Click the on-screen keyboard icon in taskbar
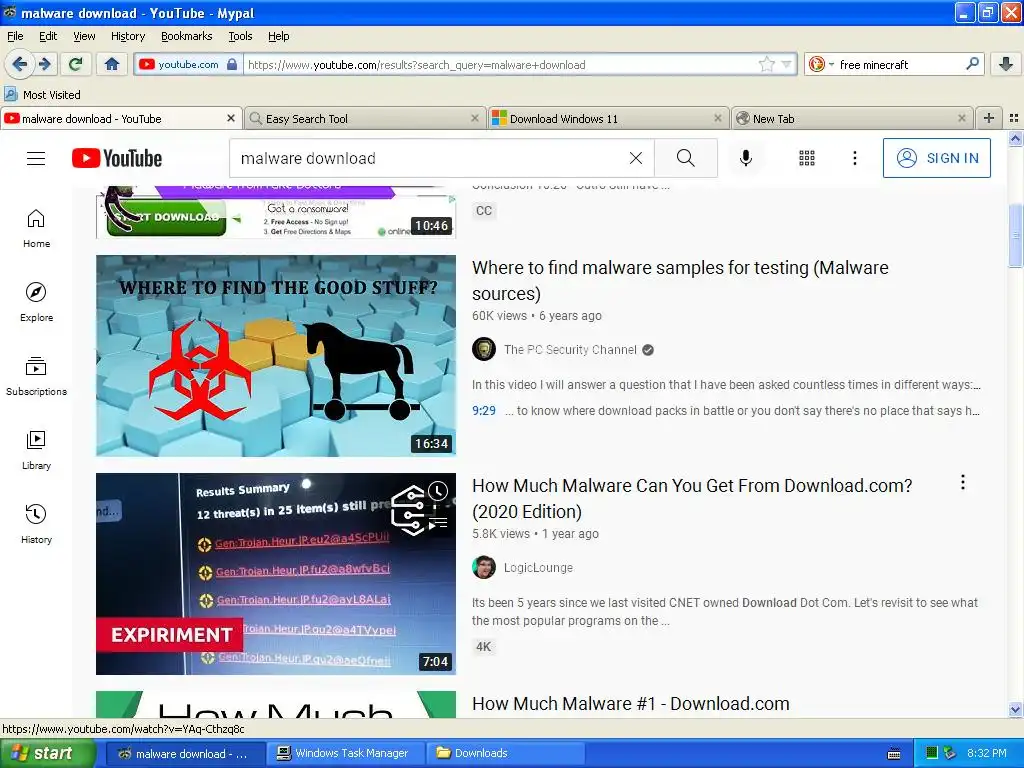 (894, 754)
